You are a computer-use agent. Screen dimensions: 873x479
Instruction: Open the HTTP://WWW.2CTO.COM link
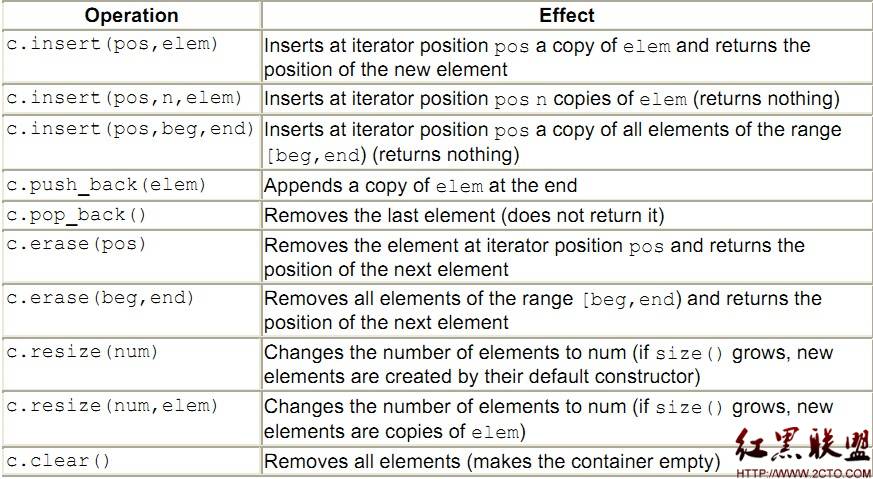(x=803, y=473)
